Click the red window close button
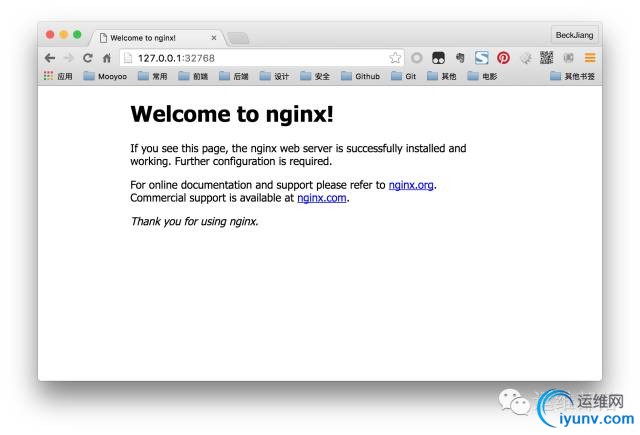This screenshot has height=435, width=640. [50, 35]
